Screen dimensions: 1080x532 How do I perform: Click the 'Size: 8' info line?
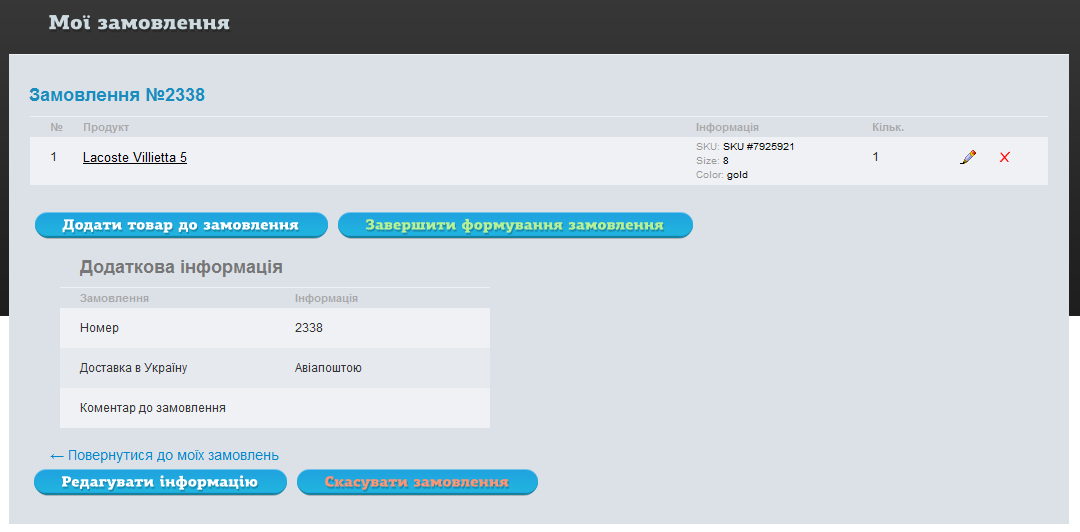click(712, 161)
